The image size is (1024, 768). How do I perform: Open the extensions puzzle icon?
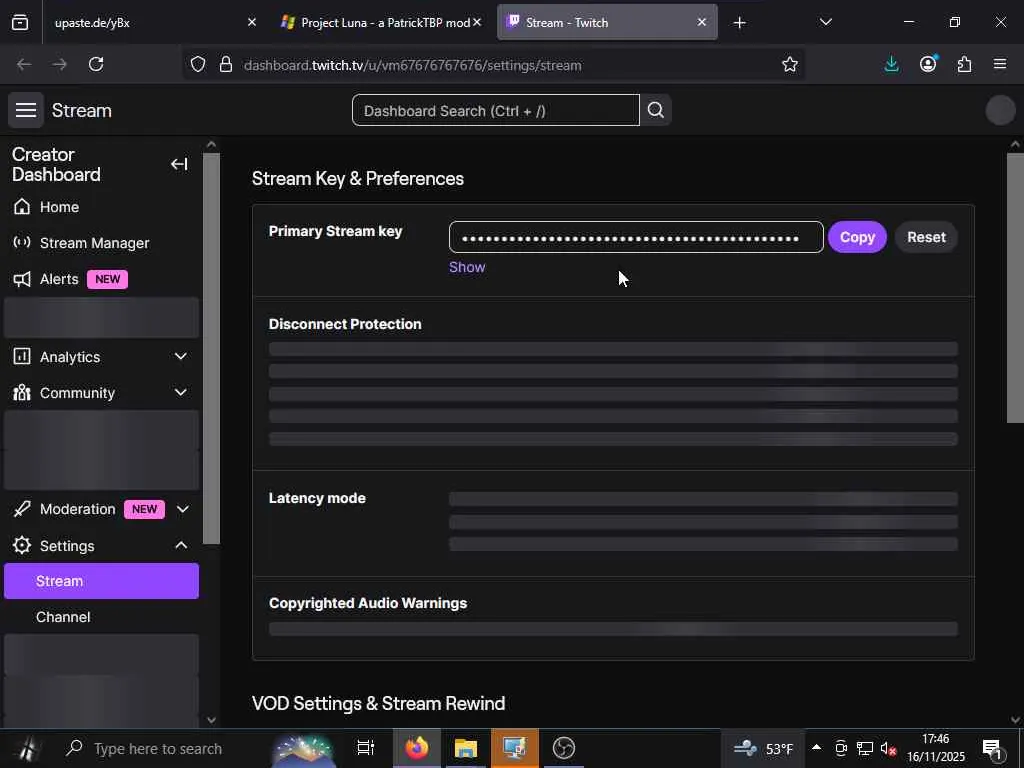pos(964,64)
